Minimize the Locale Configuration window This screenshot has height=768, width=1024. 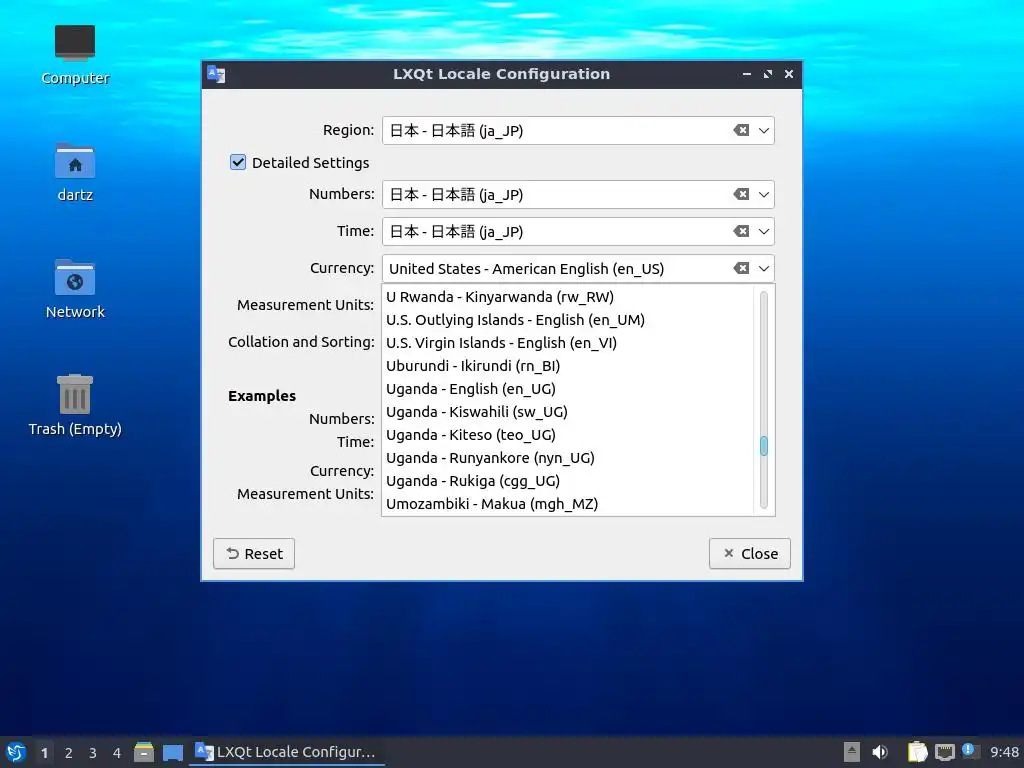point(746,74)
